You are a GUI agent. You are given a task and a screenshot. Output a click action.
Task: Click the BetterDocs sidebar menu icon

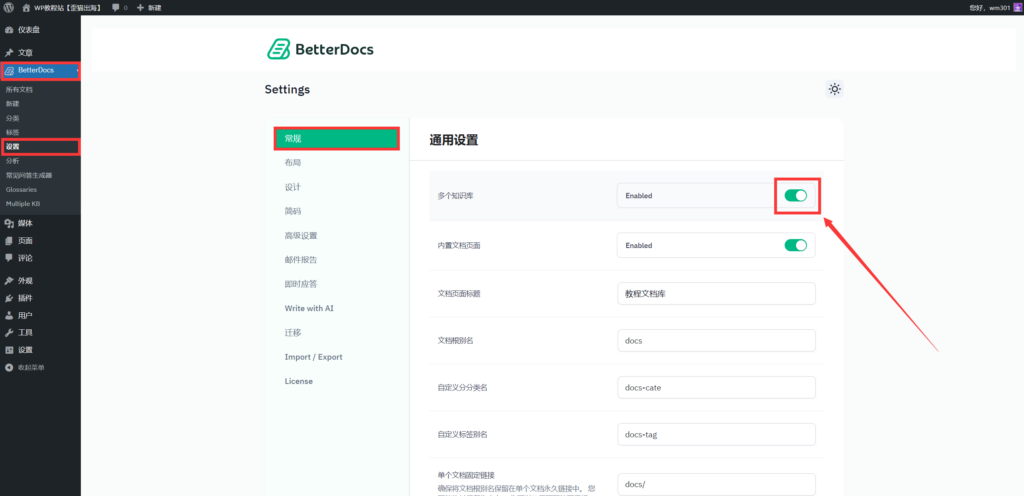pos(9,70)
